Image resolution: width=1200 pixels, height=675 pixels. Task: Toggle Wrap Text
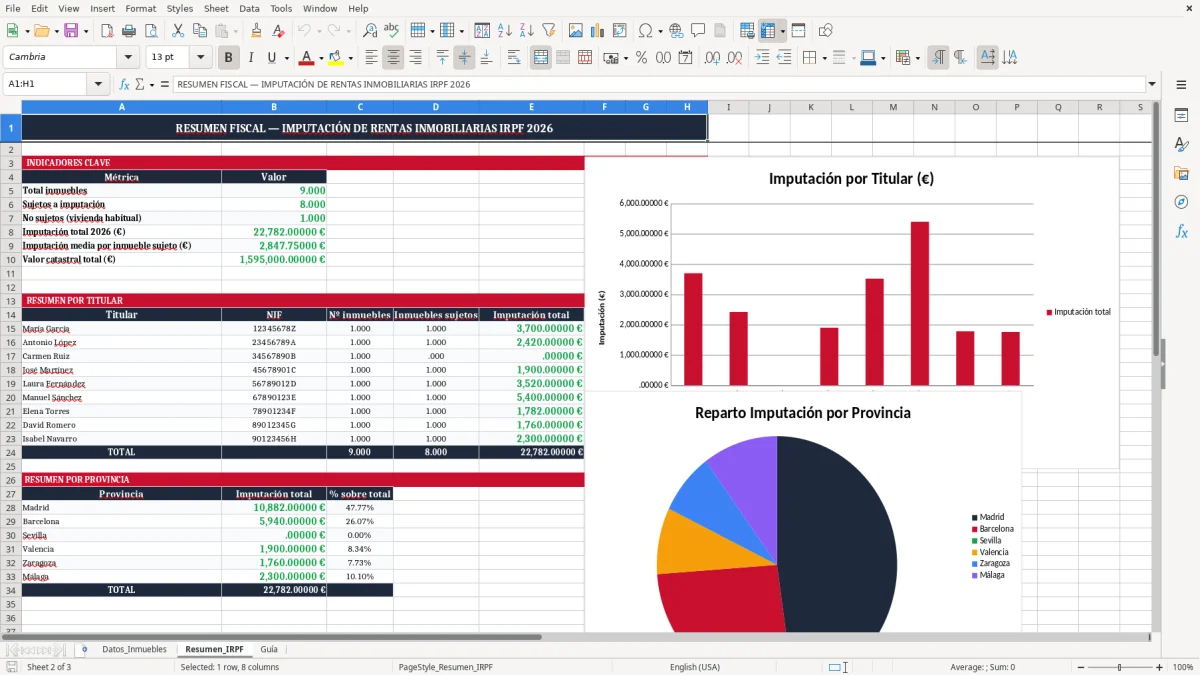tap(513, 58)
